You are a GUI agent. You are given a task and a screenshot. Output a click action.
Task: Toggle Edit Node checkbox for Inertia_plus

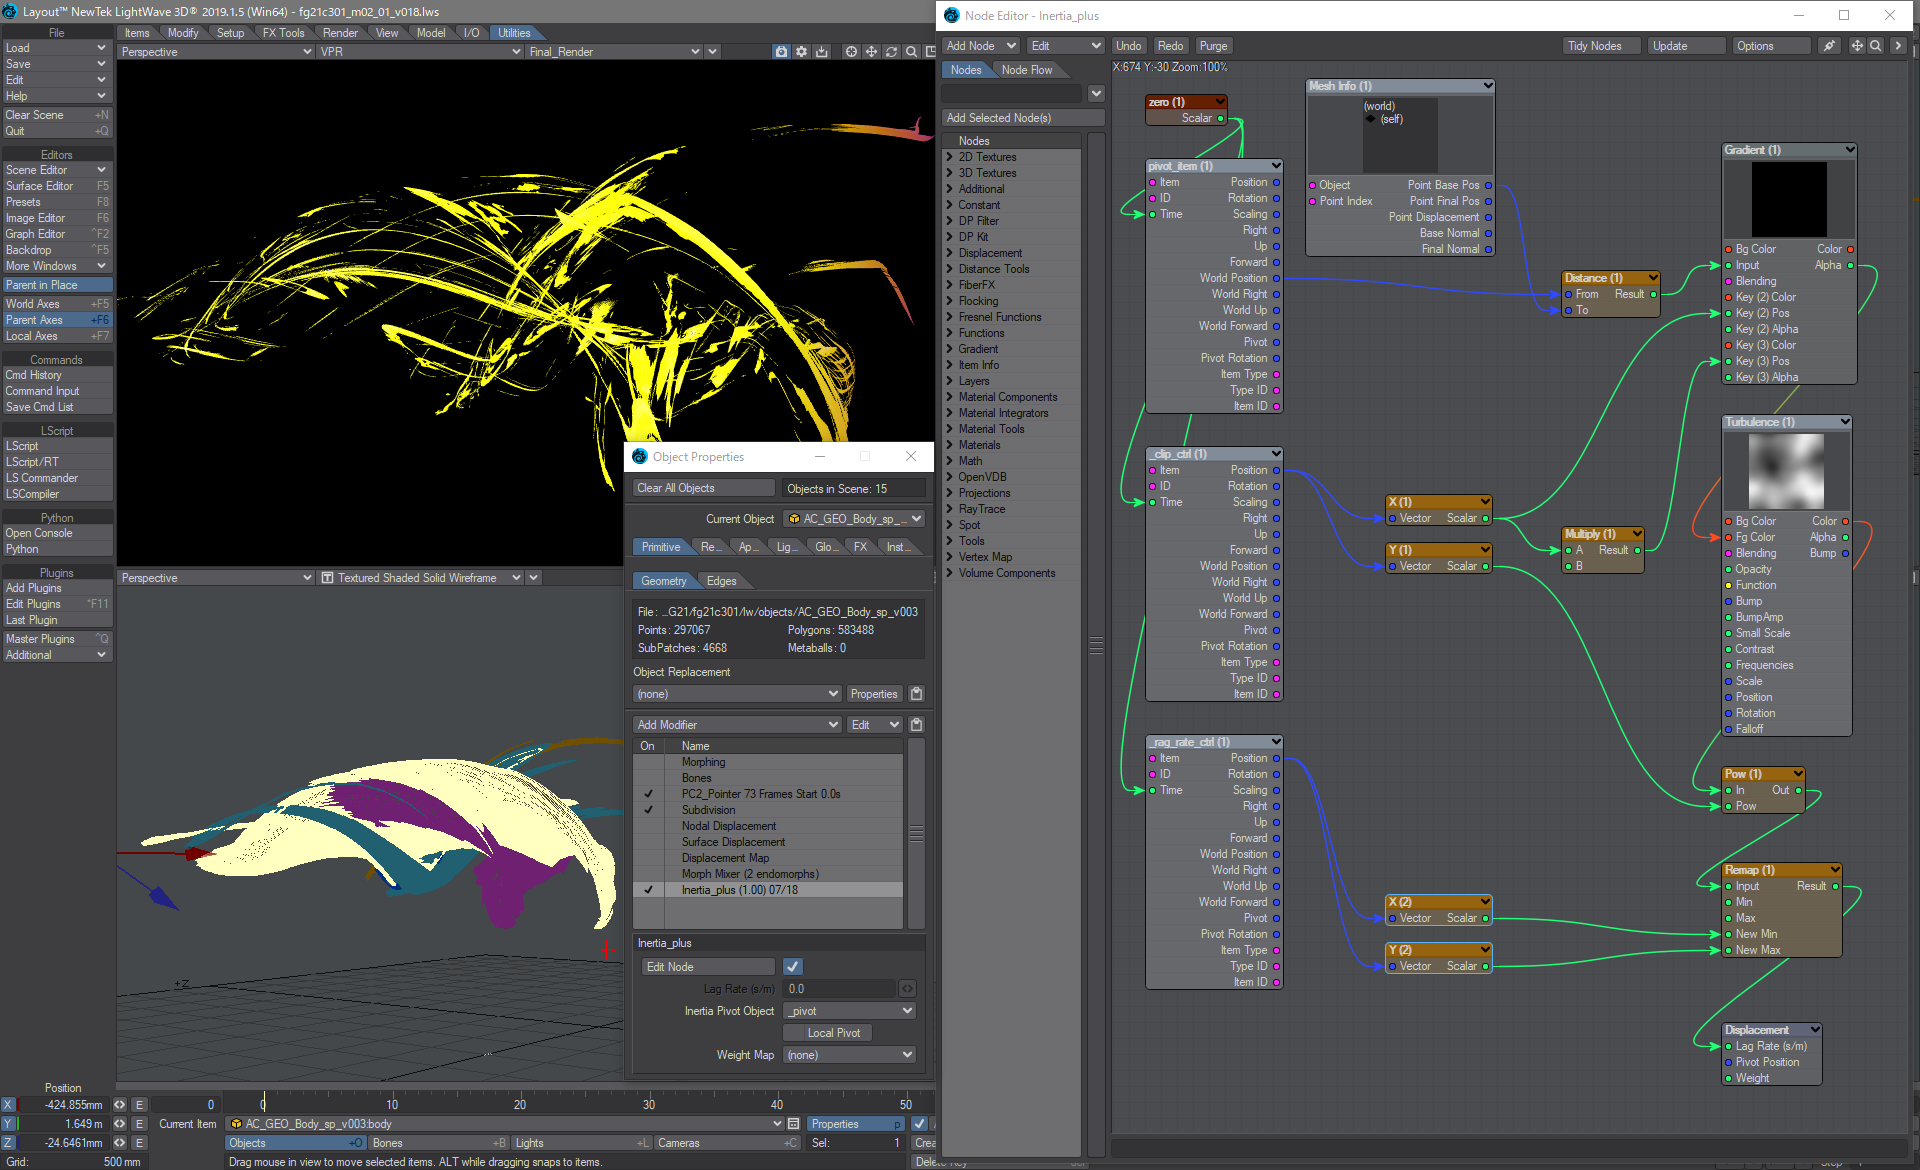(x=794, y=967)
